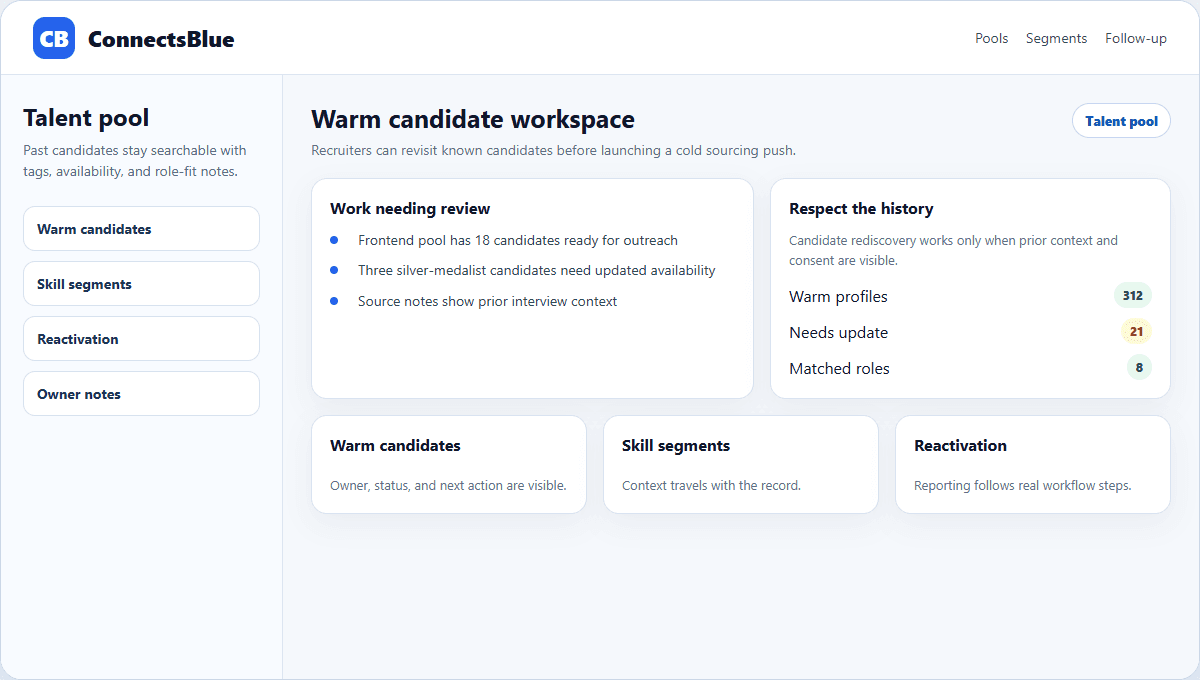The width and height of the screenshot is (1200, 680).
Task: Open the Warm candidates bottom card
Action: [x=449, y=465]
